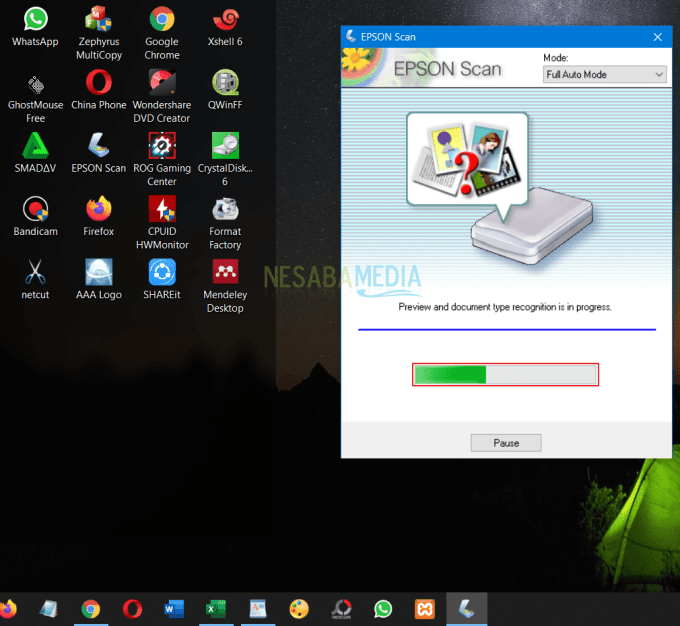The image size is (680, 626).
Task: Click the green scan progress bar
Action: pyautogui.click(x=505, y=374)
